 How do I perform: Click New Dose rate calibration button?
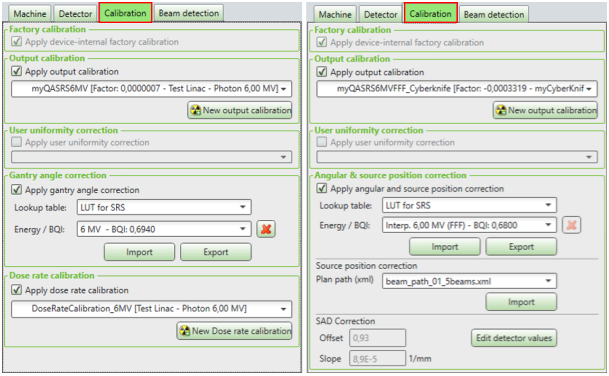[x=234, y=331]
